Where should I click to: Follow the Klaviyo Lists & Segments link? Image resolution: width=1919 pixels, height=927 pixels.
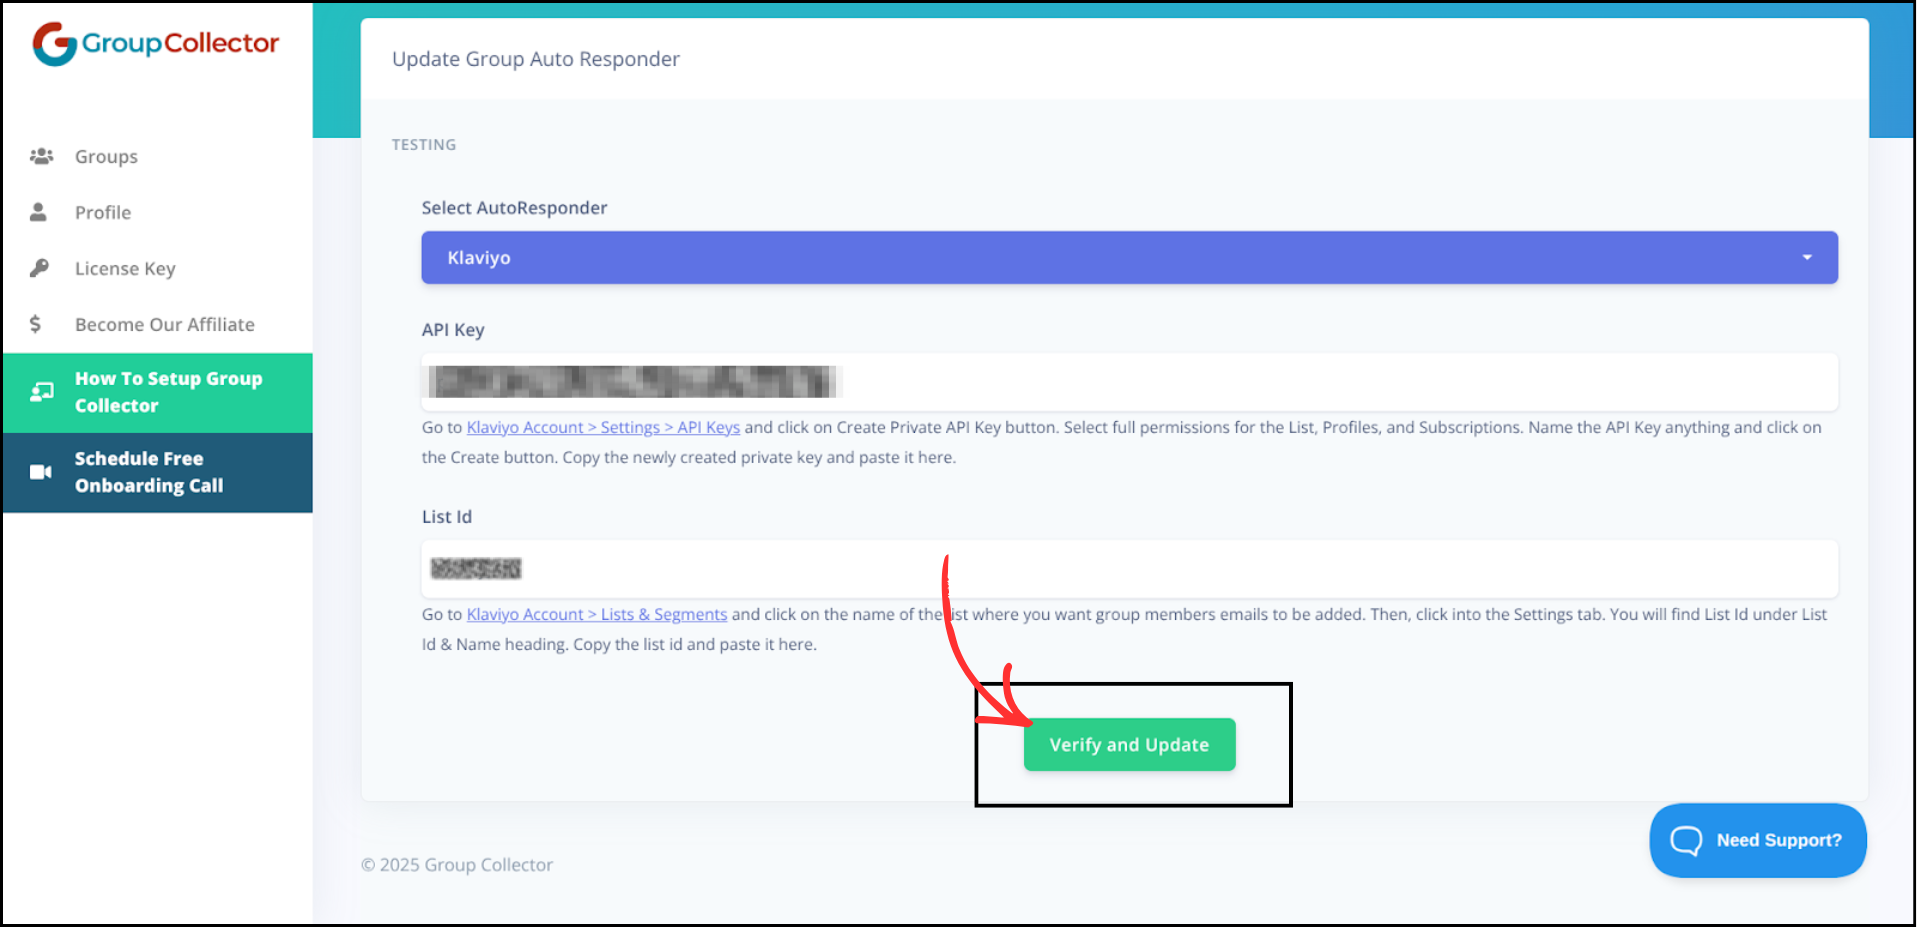(x=596, y=614)
